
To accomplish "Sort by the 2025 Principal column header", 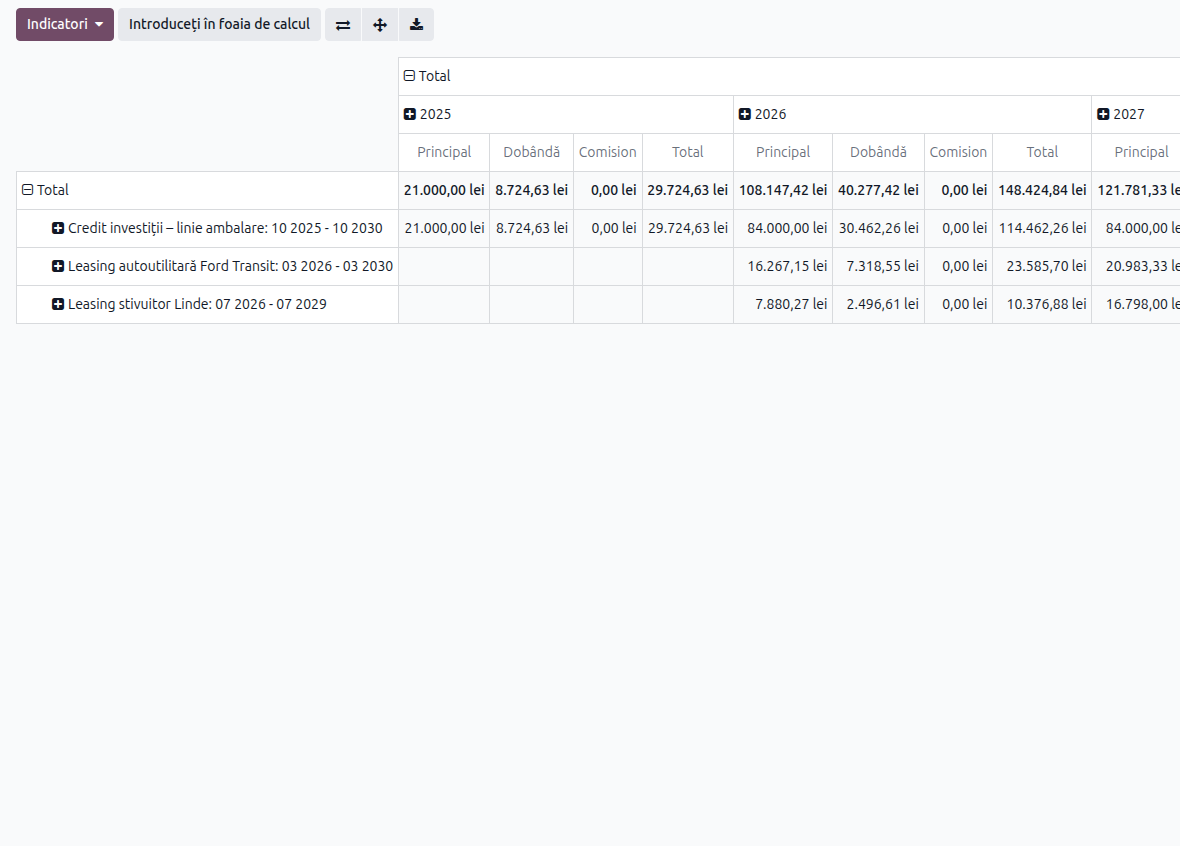I will (x=444, y=152).
